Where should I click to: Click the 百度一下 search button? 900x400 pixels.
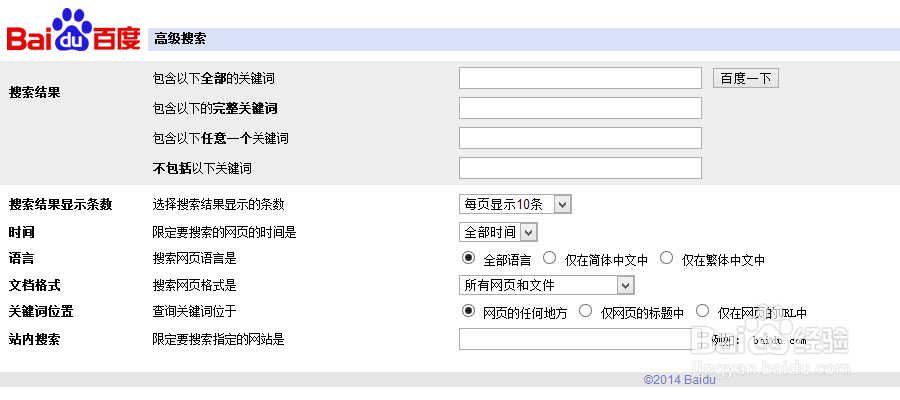(745, 78)
